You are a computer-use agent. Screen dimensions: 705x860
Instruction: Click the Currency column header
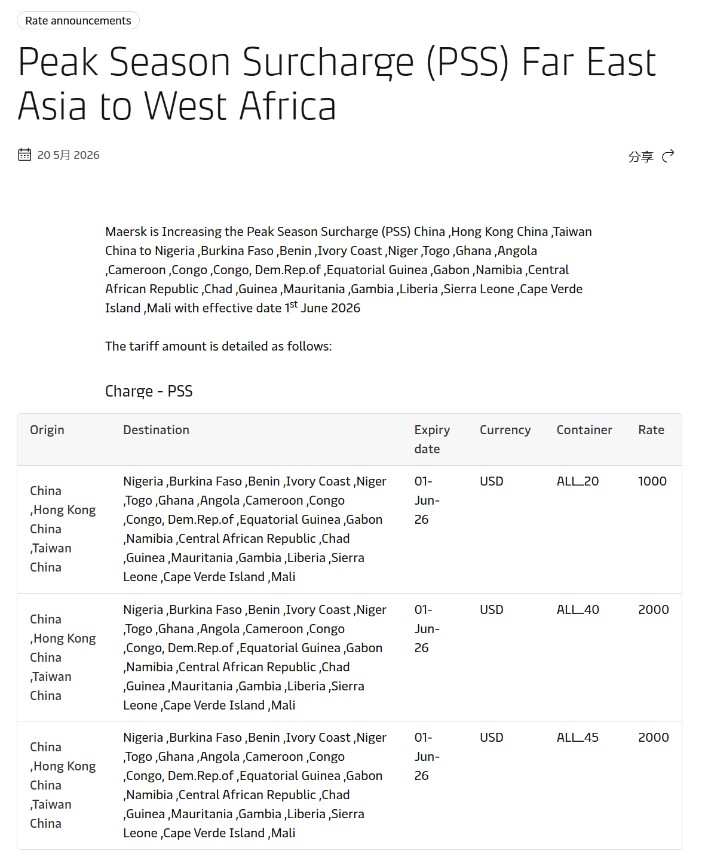505,430
